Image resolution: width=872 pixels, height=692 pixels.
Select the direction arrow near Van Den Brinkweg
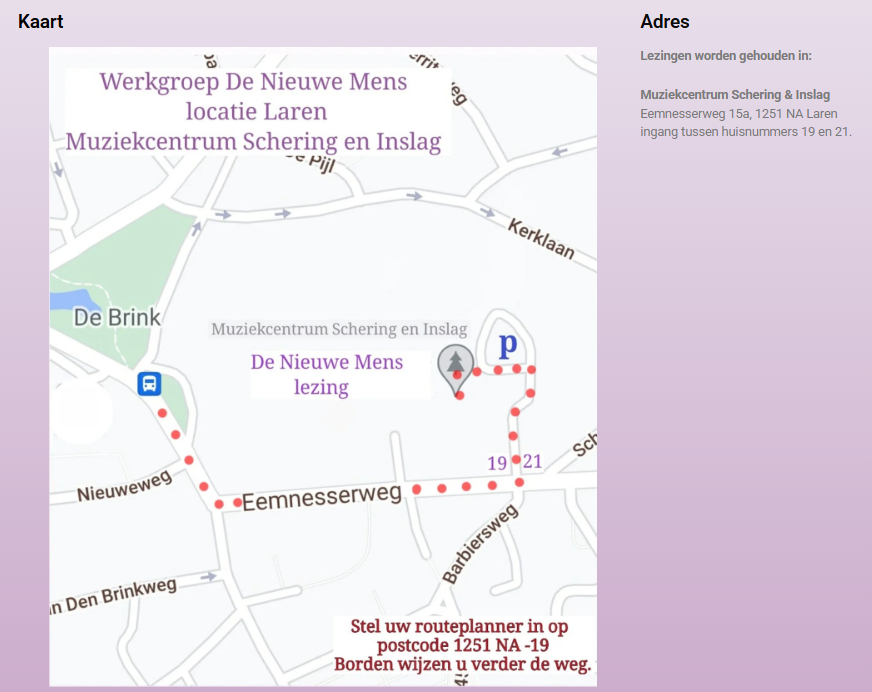[209, 577]
